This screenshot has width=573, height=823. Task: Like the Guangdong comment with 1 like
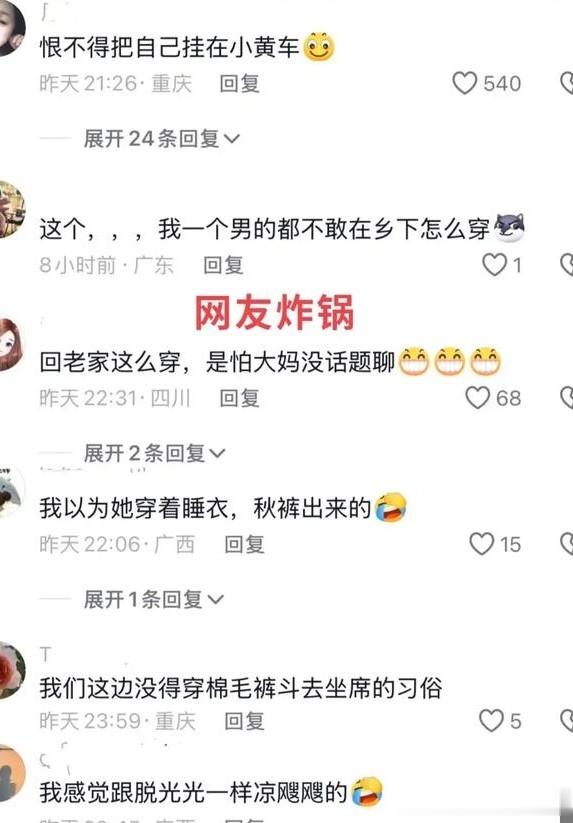pos(494,265)
